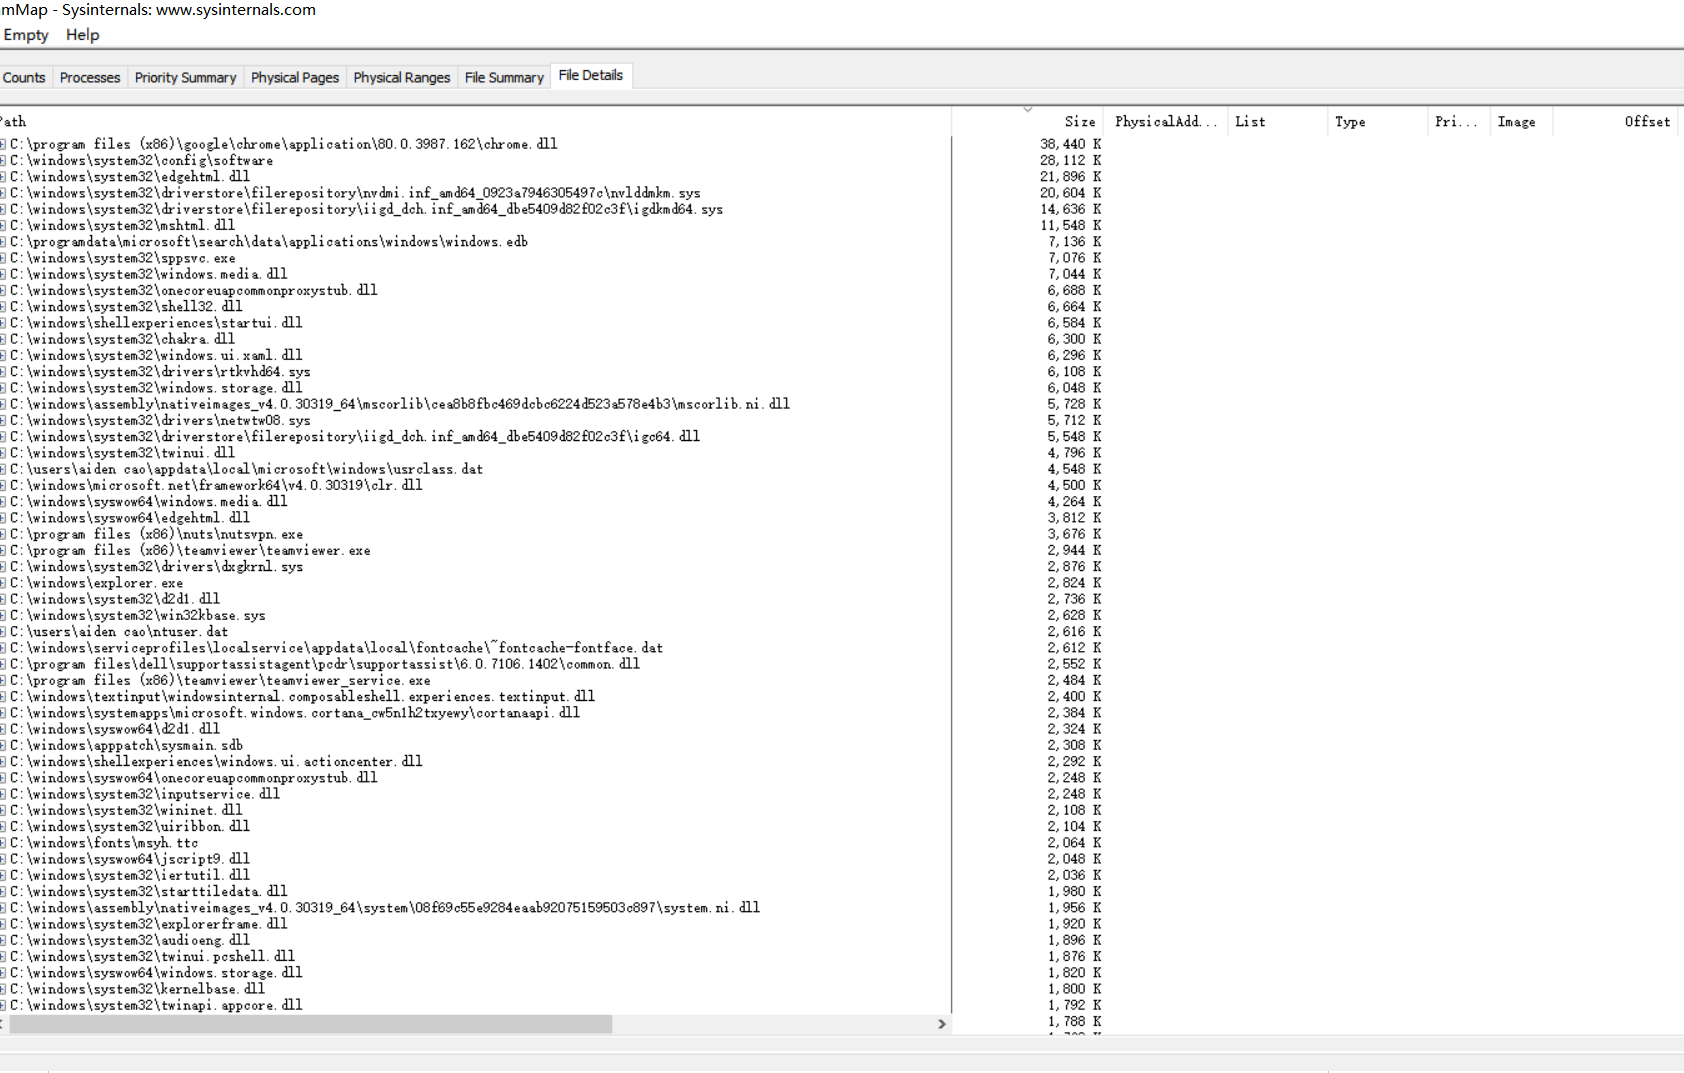Select the kernelbase.dll path
The image size is (1684, 1073).
pyautogui.click(x=138, y=989)
